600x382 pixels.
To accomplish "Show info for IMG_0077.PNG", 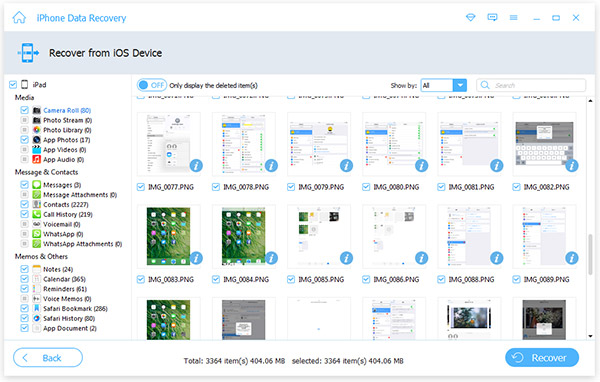I will [x=196, y=166].
